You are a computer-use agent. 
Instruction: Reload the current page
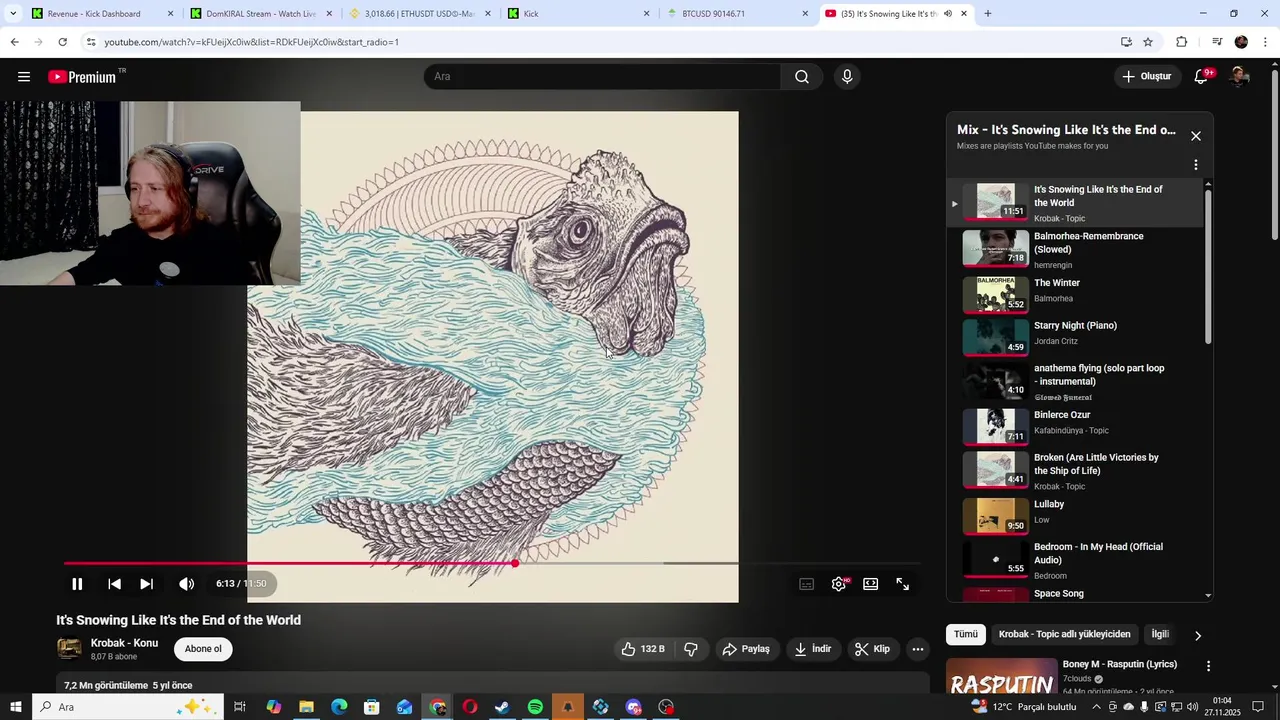pyautogui.click(x=62, y=42)
